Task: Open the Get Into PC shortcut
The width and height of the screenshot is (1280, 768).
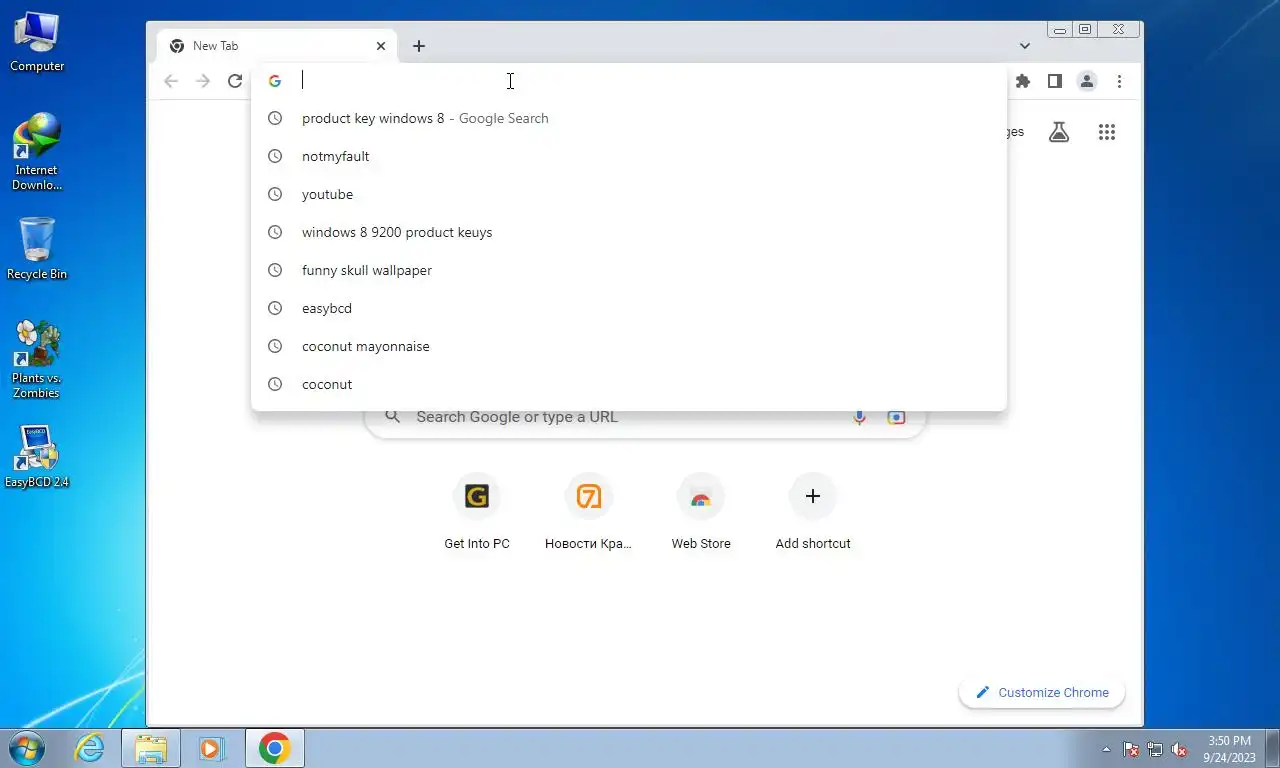Action: [x=477, y=513]
